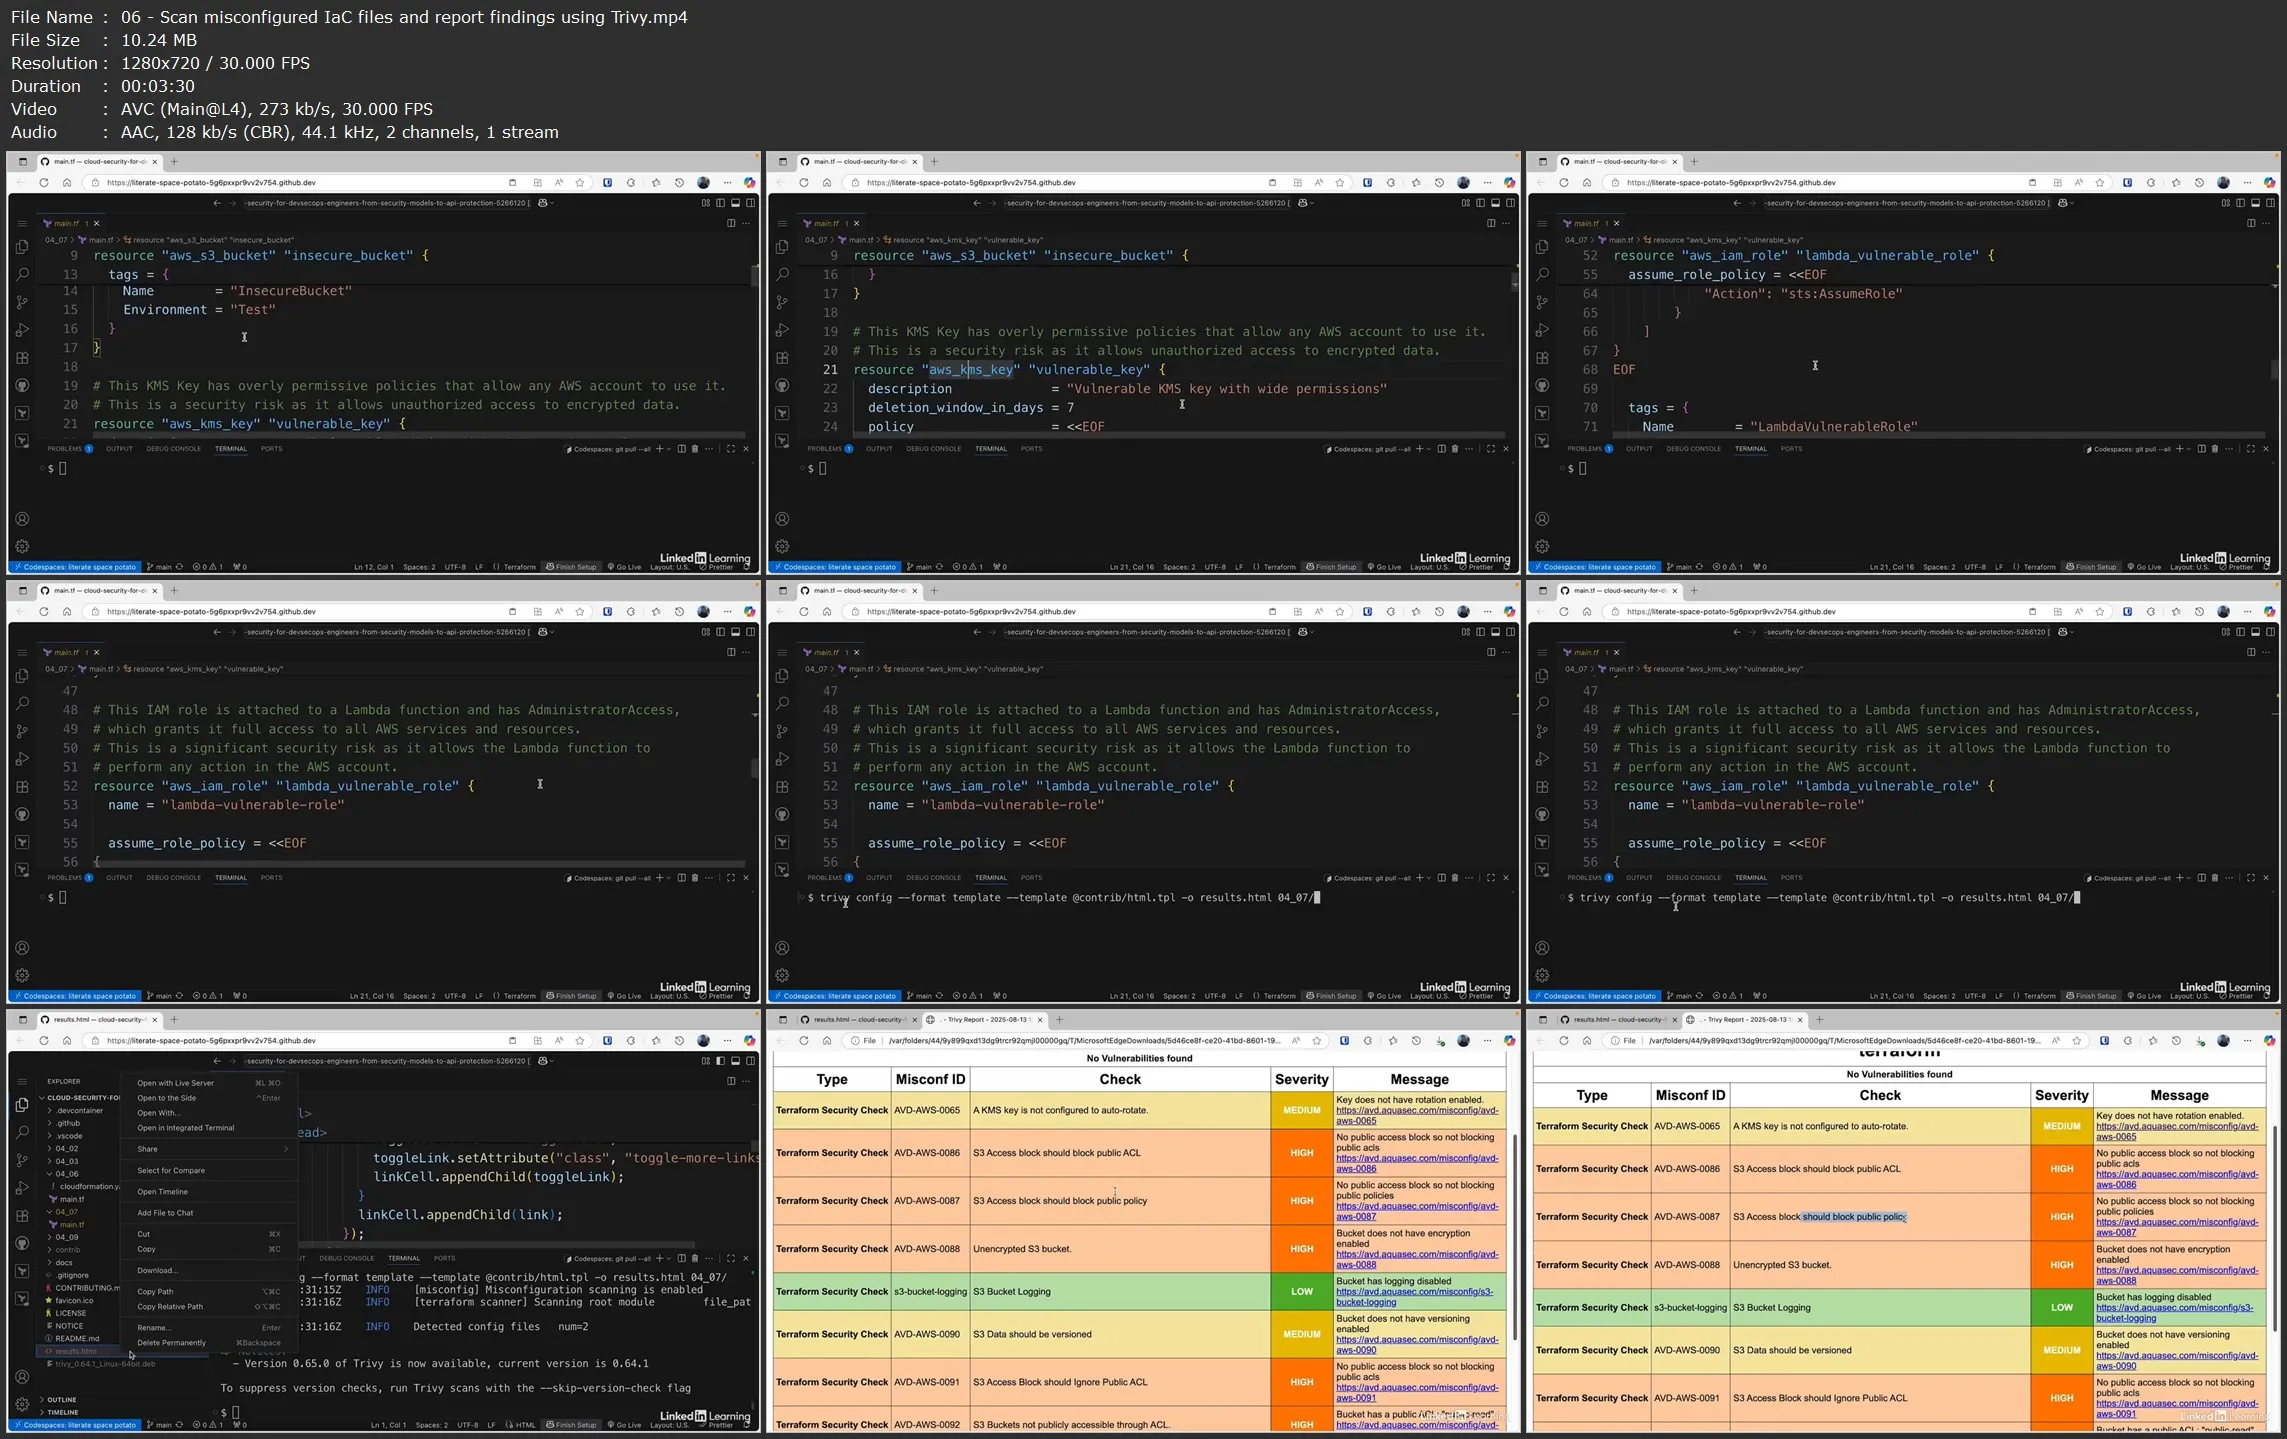
Task: Click Accounts icon below the Explorer file tree
Action: 22,1377
